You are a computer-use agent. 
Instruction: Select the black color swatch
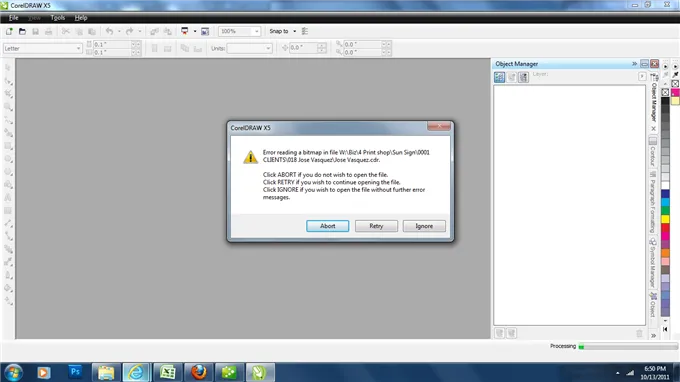pos(665,101)
